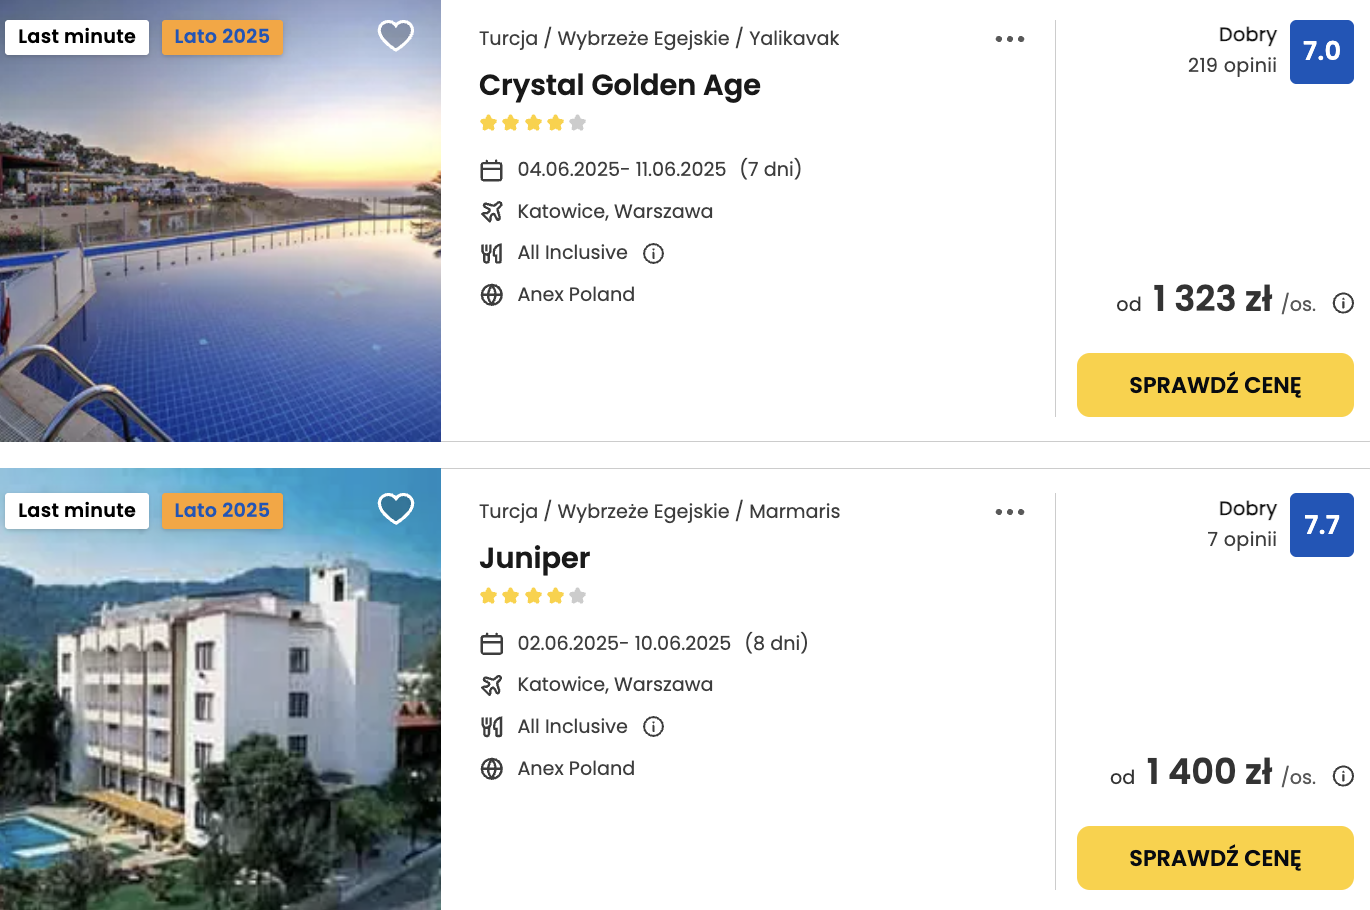Click SPRAWDŹ CENĘ for Juniper hotel
The height and width of the screenshot is (910, 1370).
coord(1215,858)
